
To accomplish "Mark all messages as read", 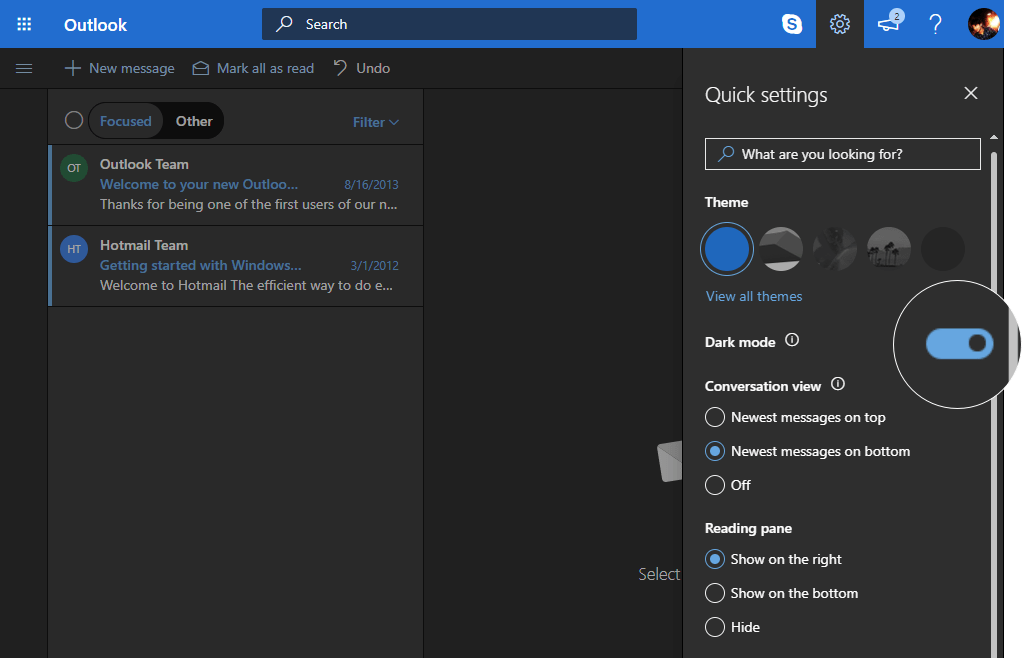I will [252, 68].
